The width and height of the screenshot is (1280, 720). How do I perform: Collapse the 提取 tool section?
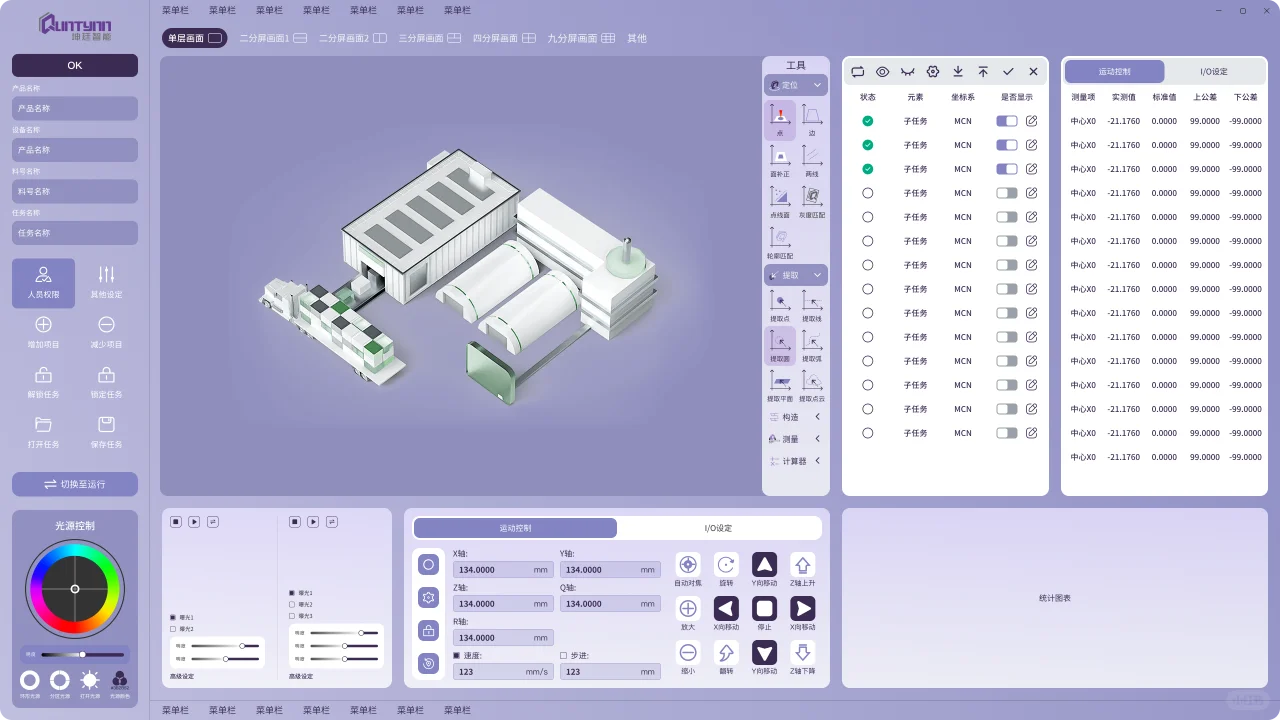[817, 274]
